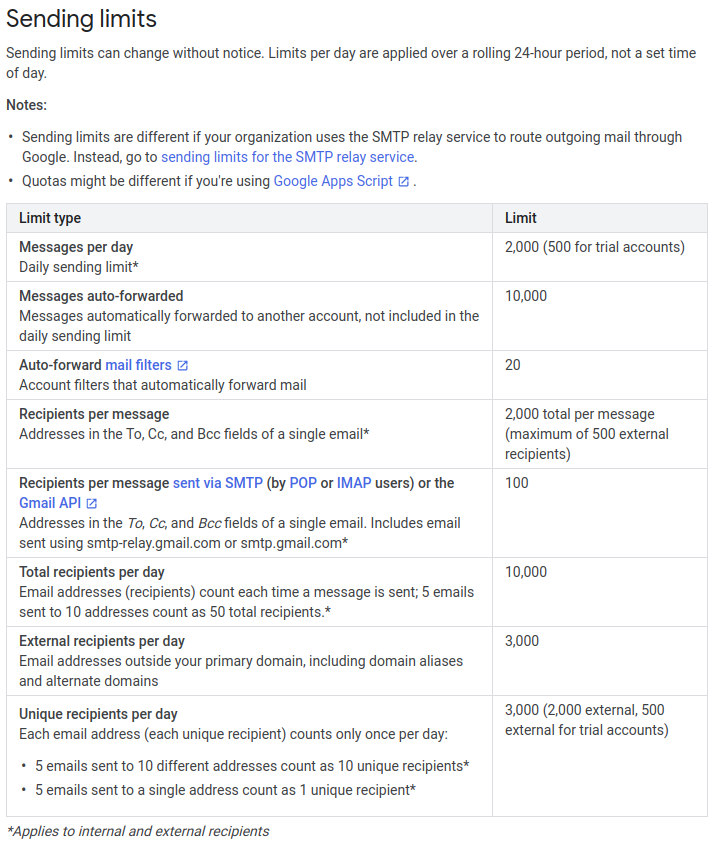Click the Unique recipients per day row title
This screenshot has height=848, width=716.
(98, 714)
